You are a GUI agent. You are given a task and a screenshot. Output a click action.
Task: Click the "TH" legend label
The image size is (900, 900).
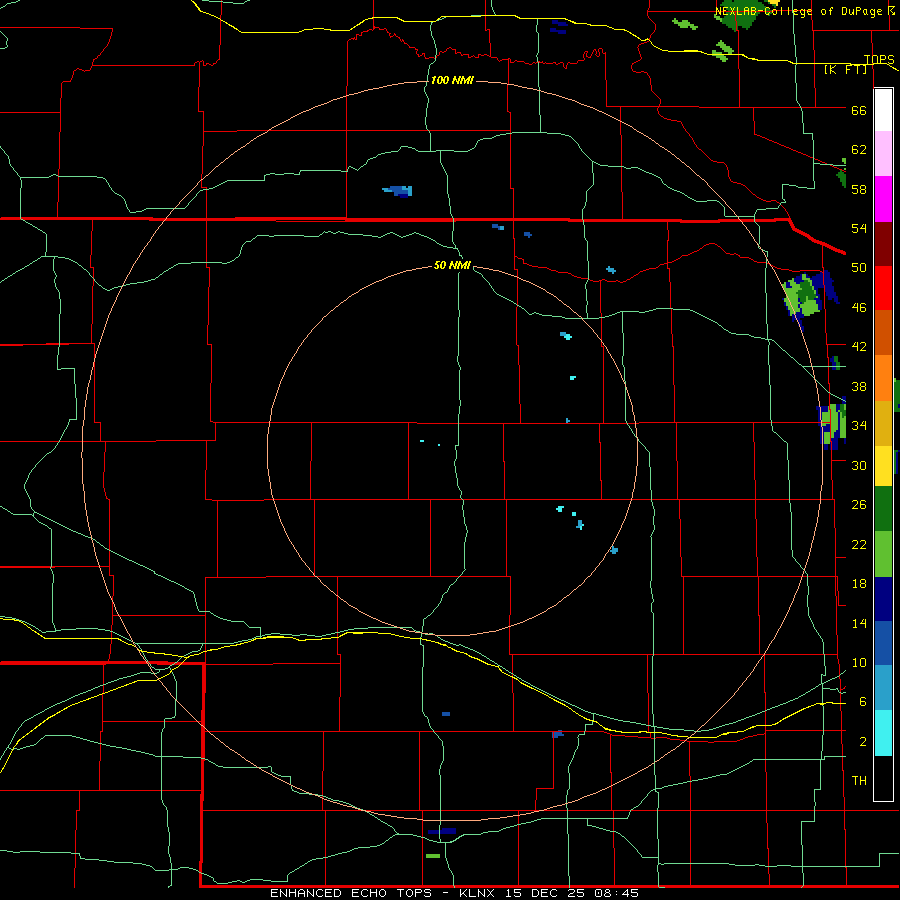tap(859, 781)
